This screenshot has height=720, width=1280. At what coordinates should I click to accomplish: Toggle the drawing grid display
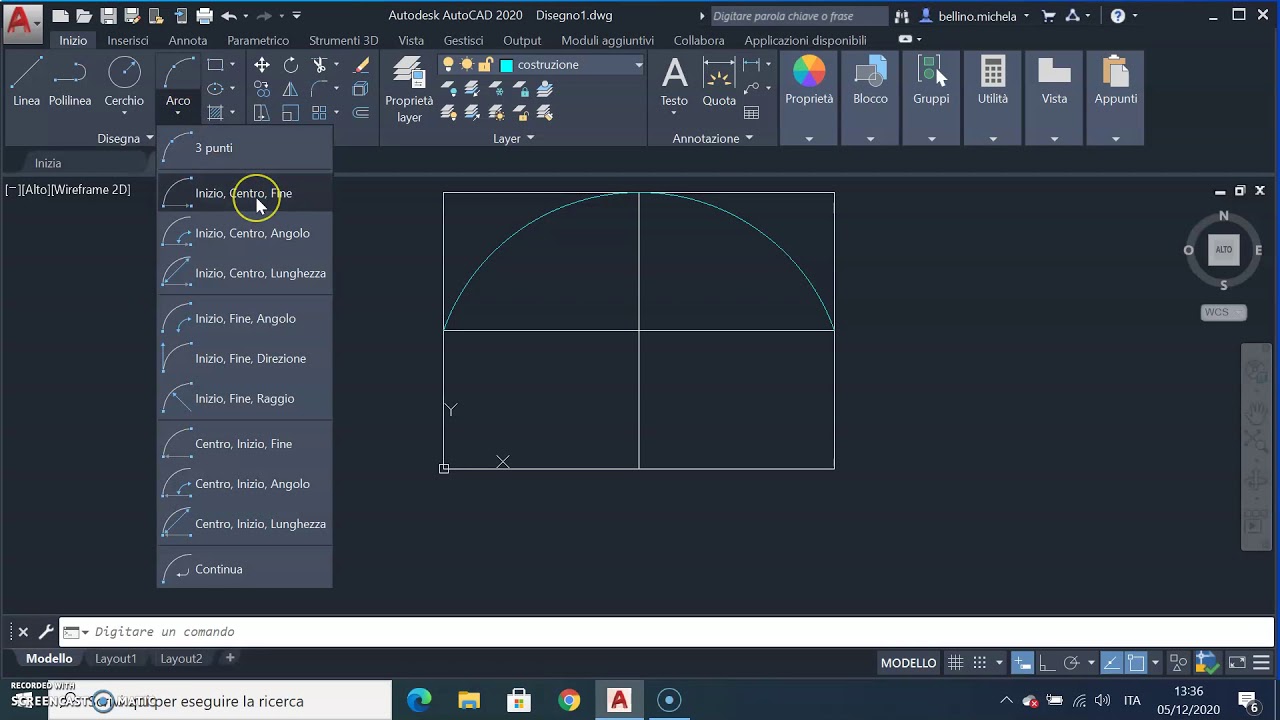tap(956, 663)
